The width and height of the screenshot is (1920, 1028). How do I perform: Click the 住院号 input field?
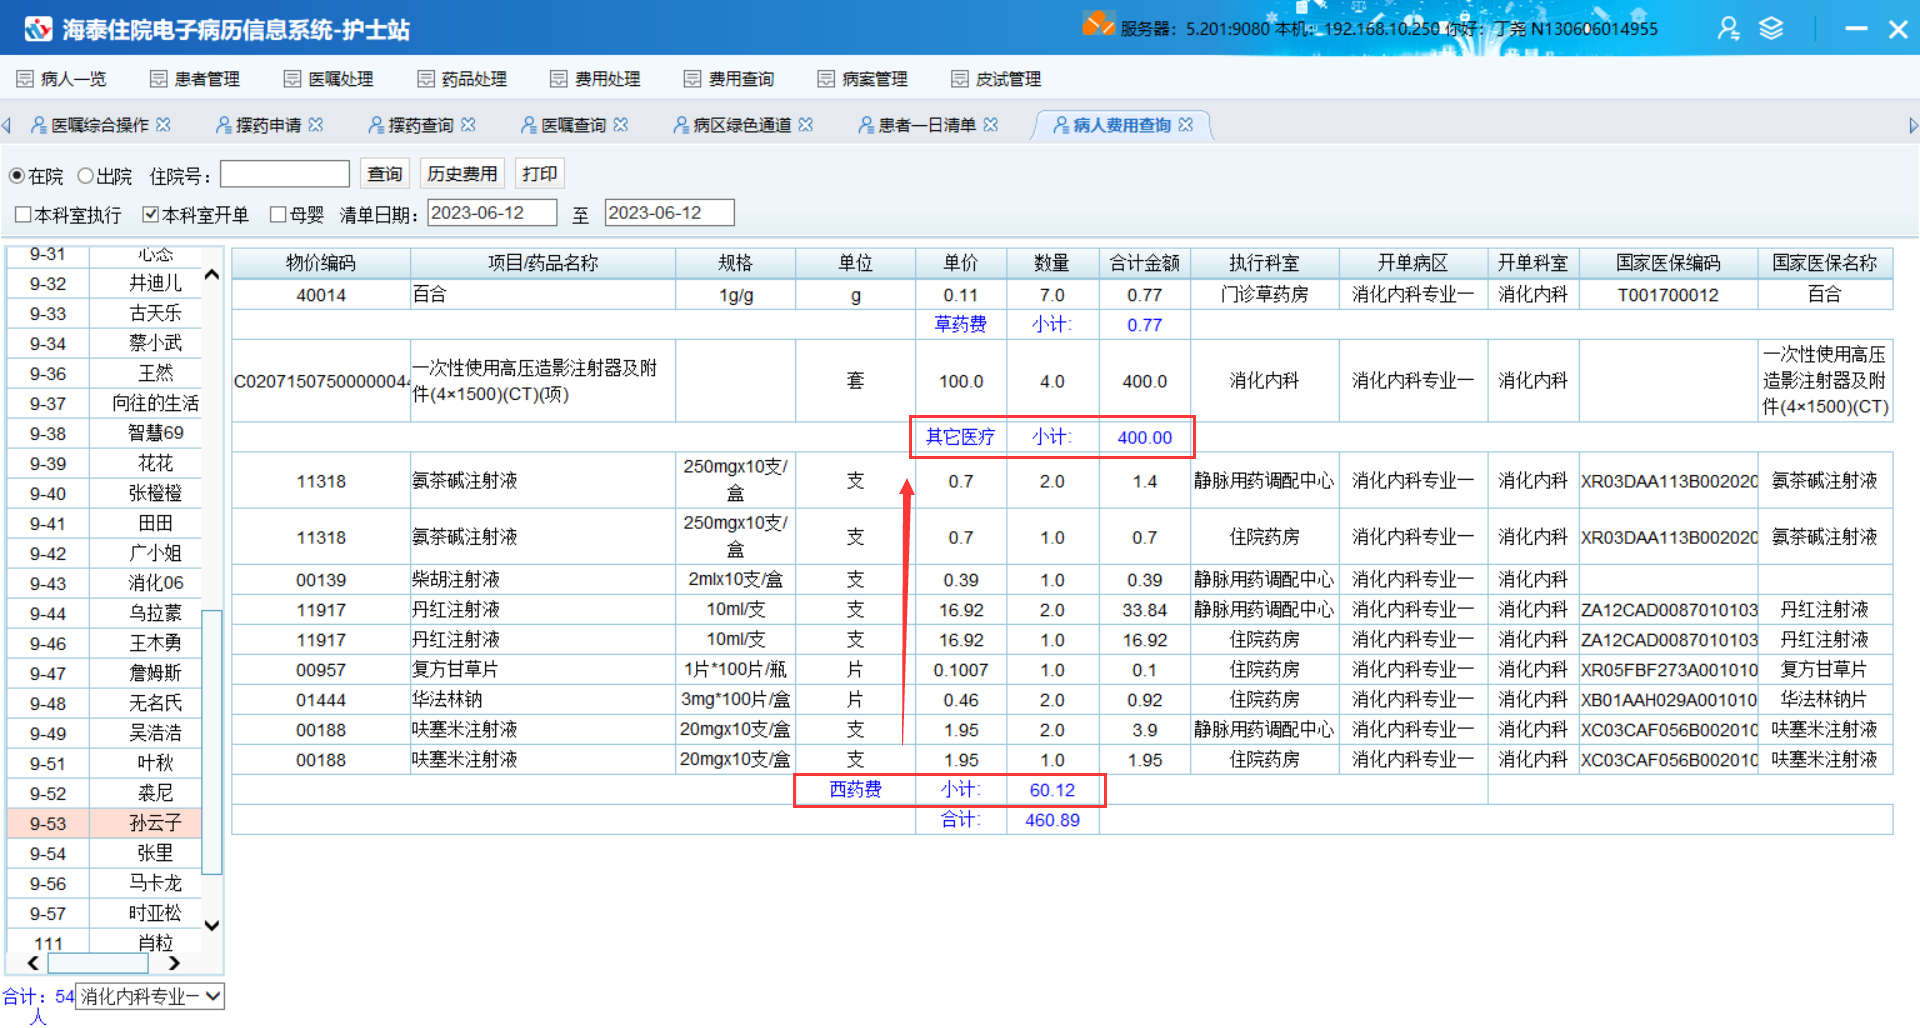(x=285, y=174)
